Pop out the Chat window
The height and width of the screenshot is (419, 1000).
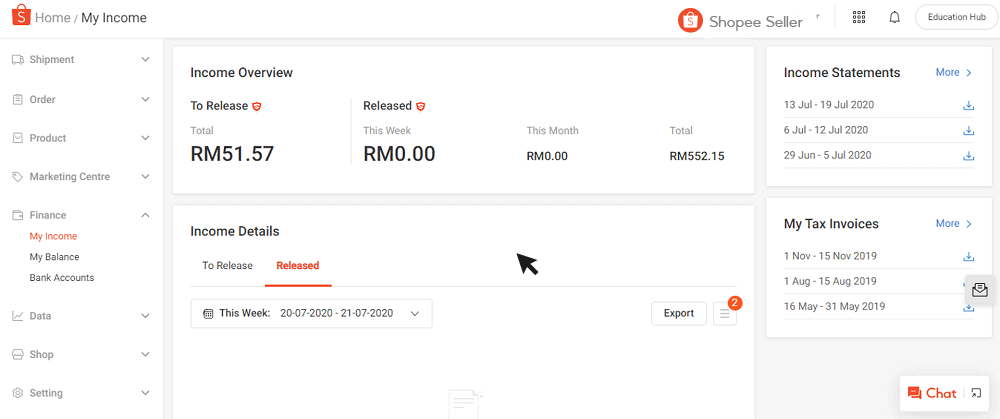(977, 393)
